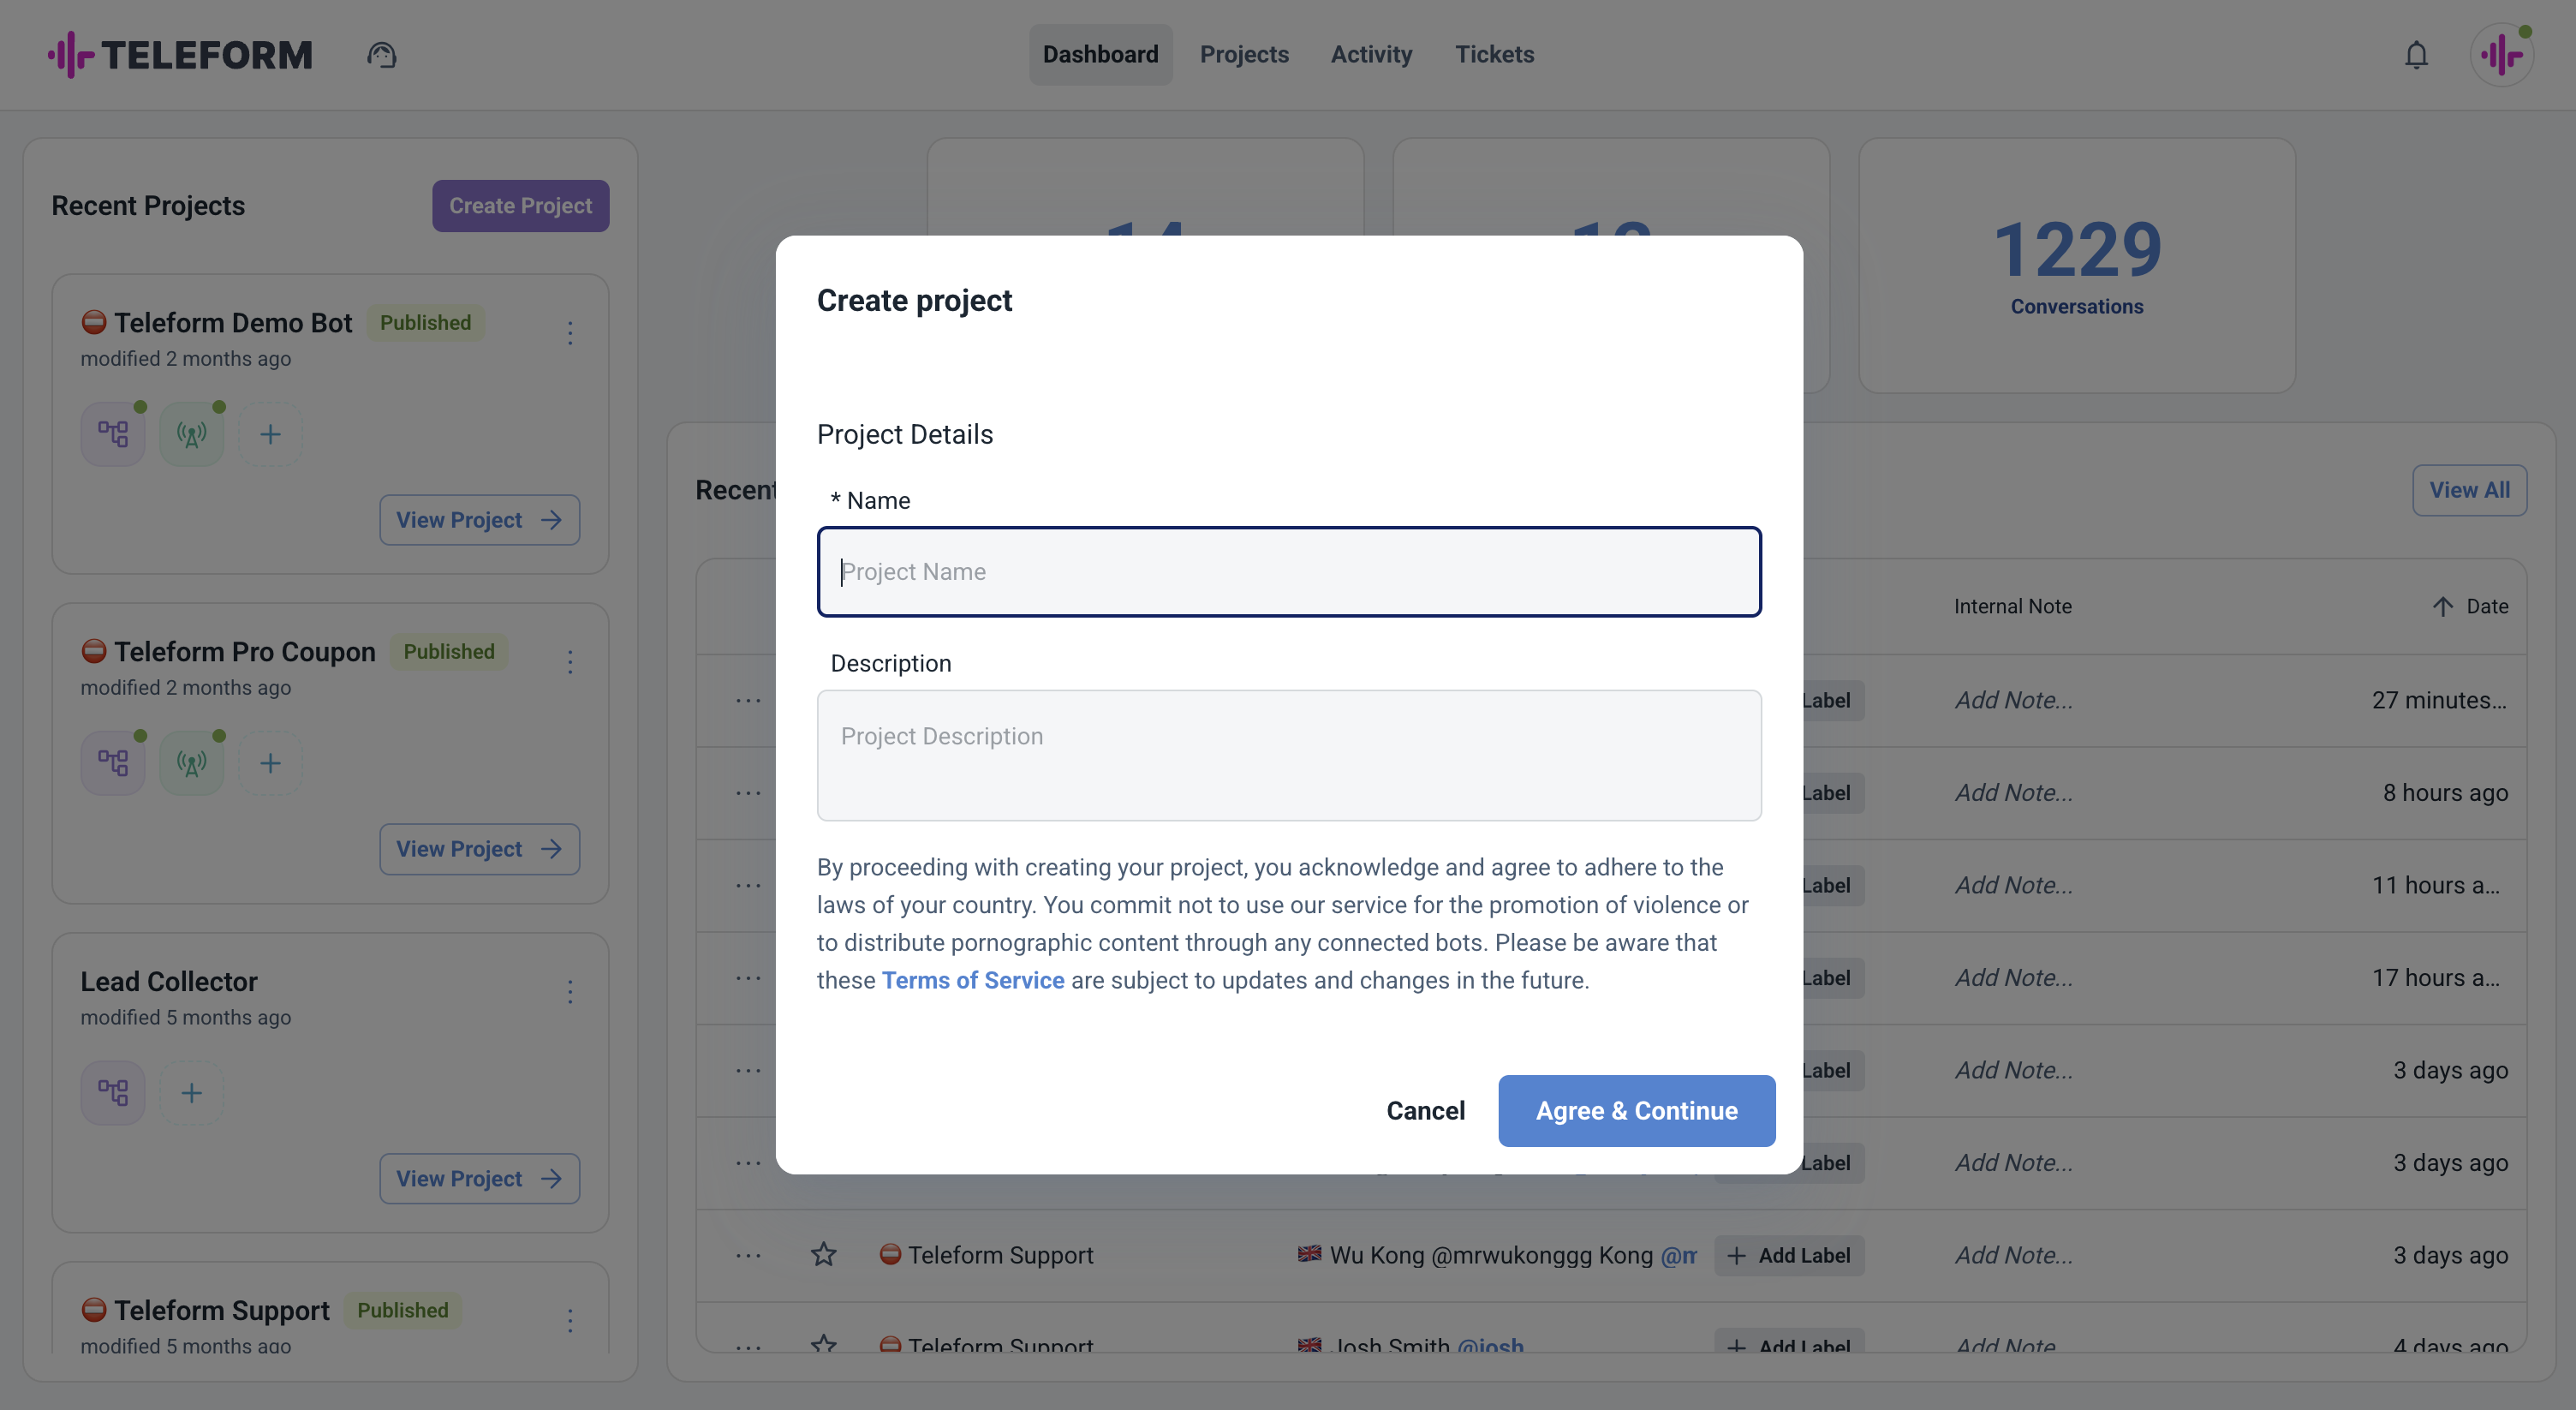This screenshot has width=2576, height=1410.
Task: Open broadcast icon for Teleform Pro Coupon
Action: pyautogui.click(x=192, y=763)
